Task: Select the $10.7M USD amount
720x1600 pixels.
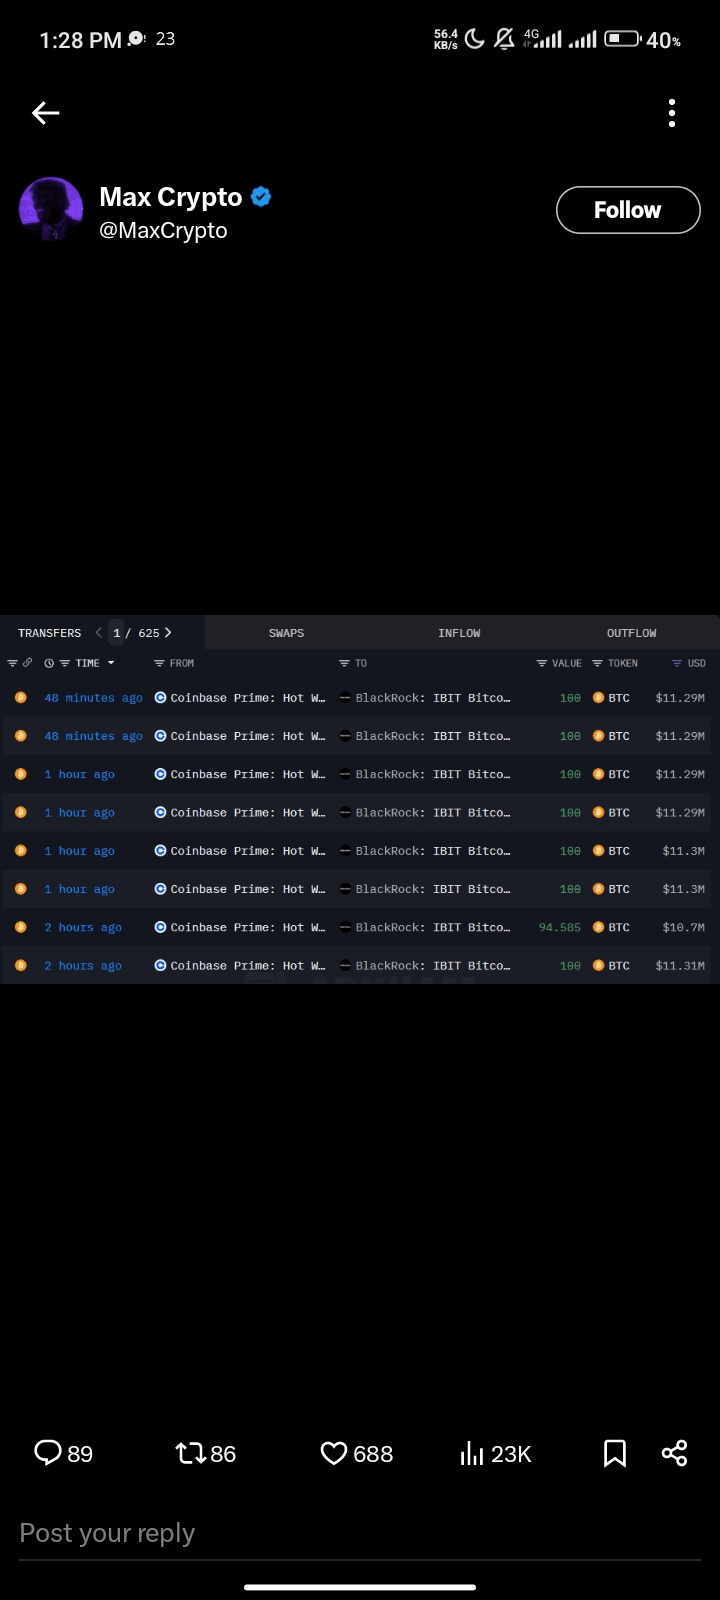Action: tap(684, 928)
